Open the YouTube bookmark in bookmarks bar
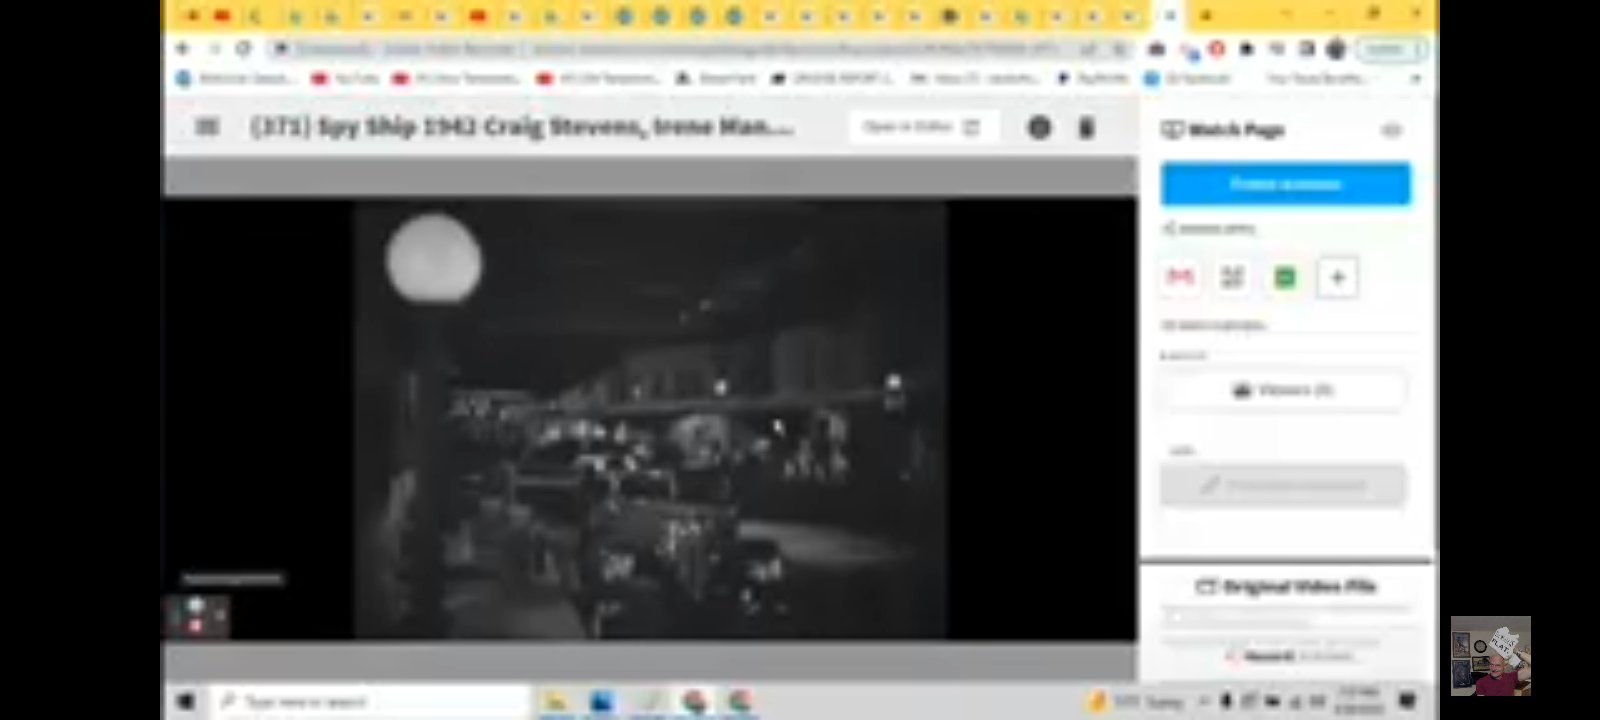1600x720 pixels. click(345, 78)
